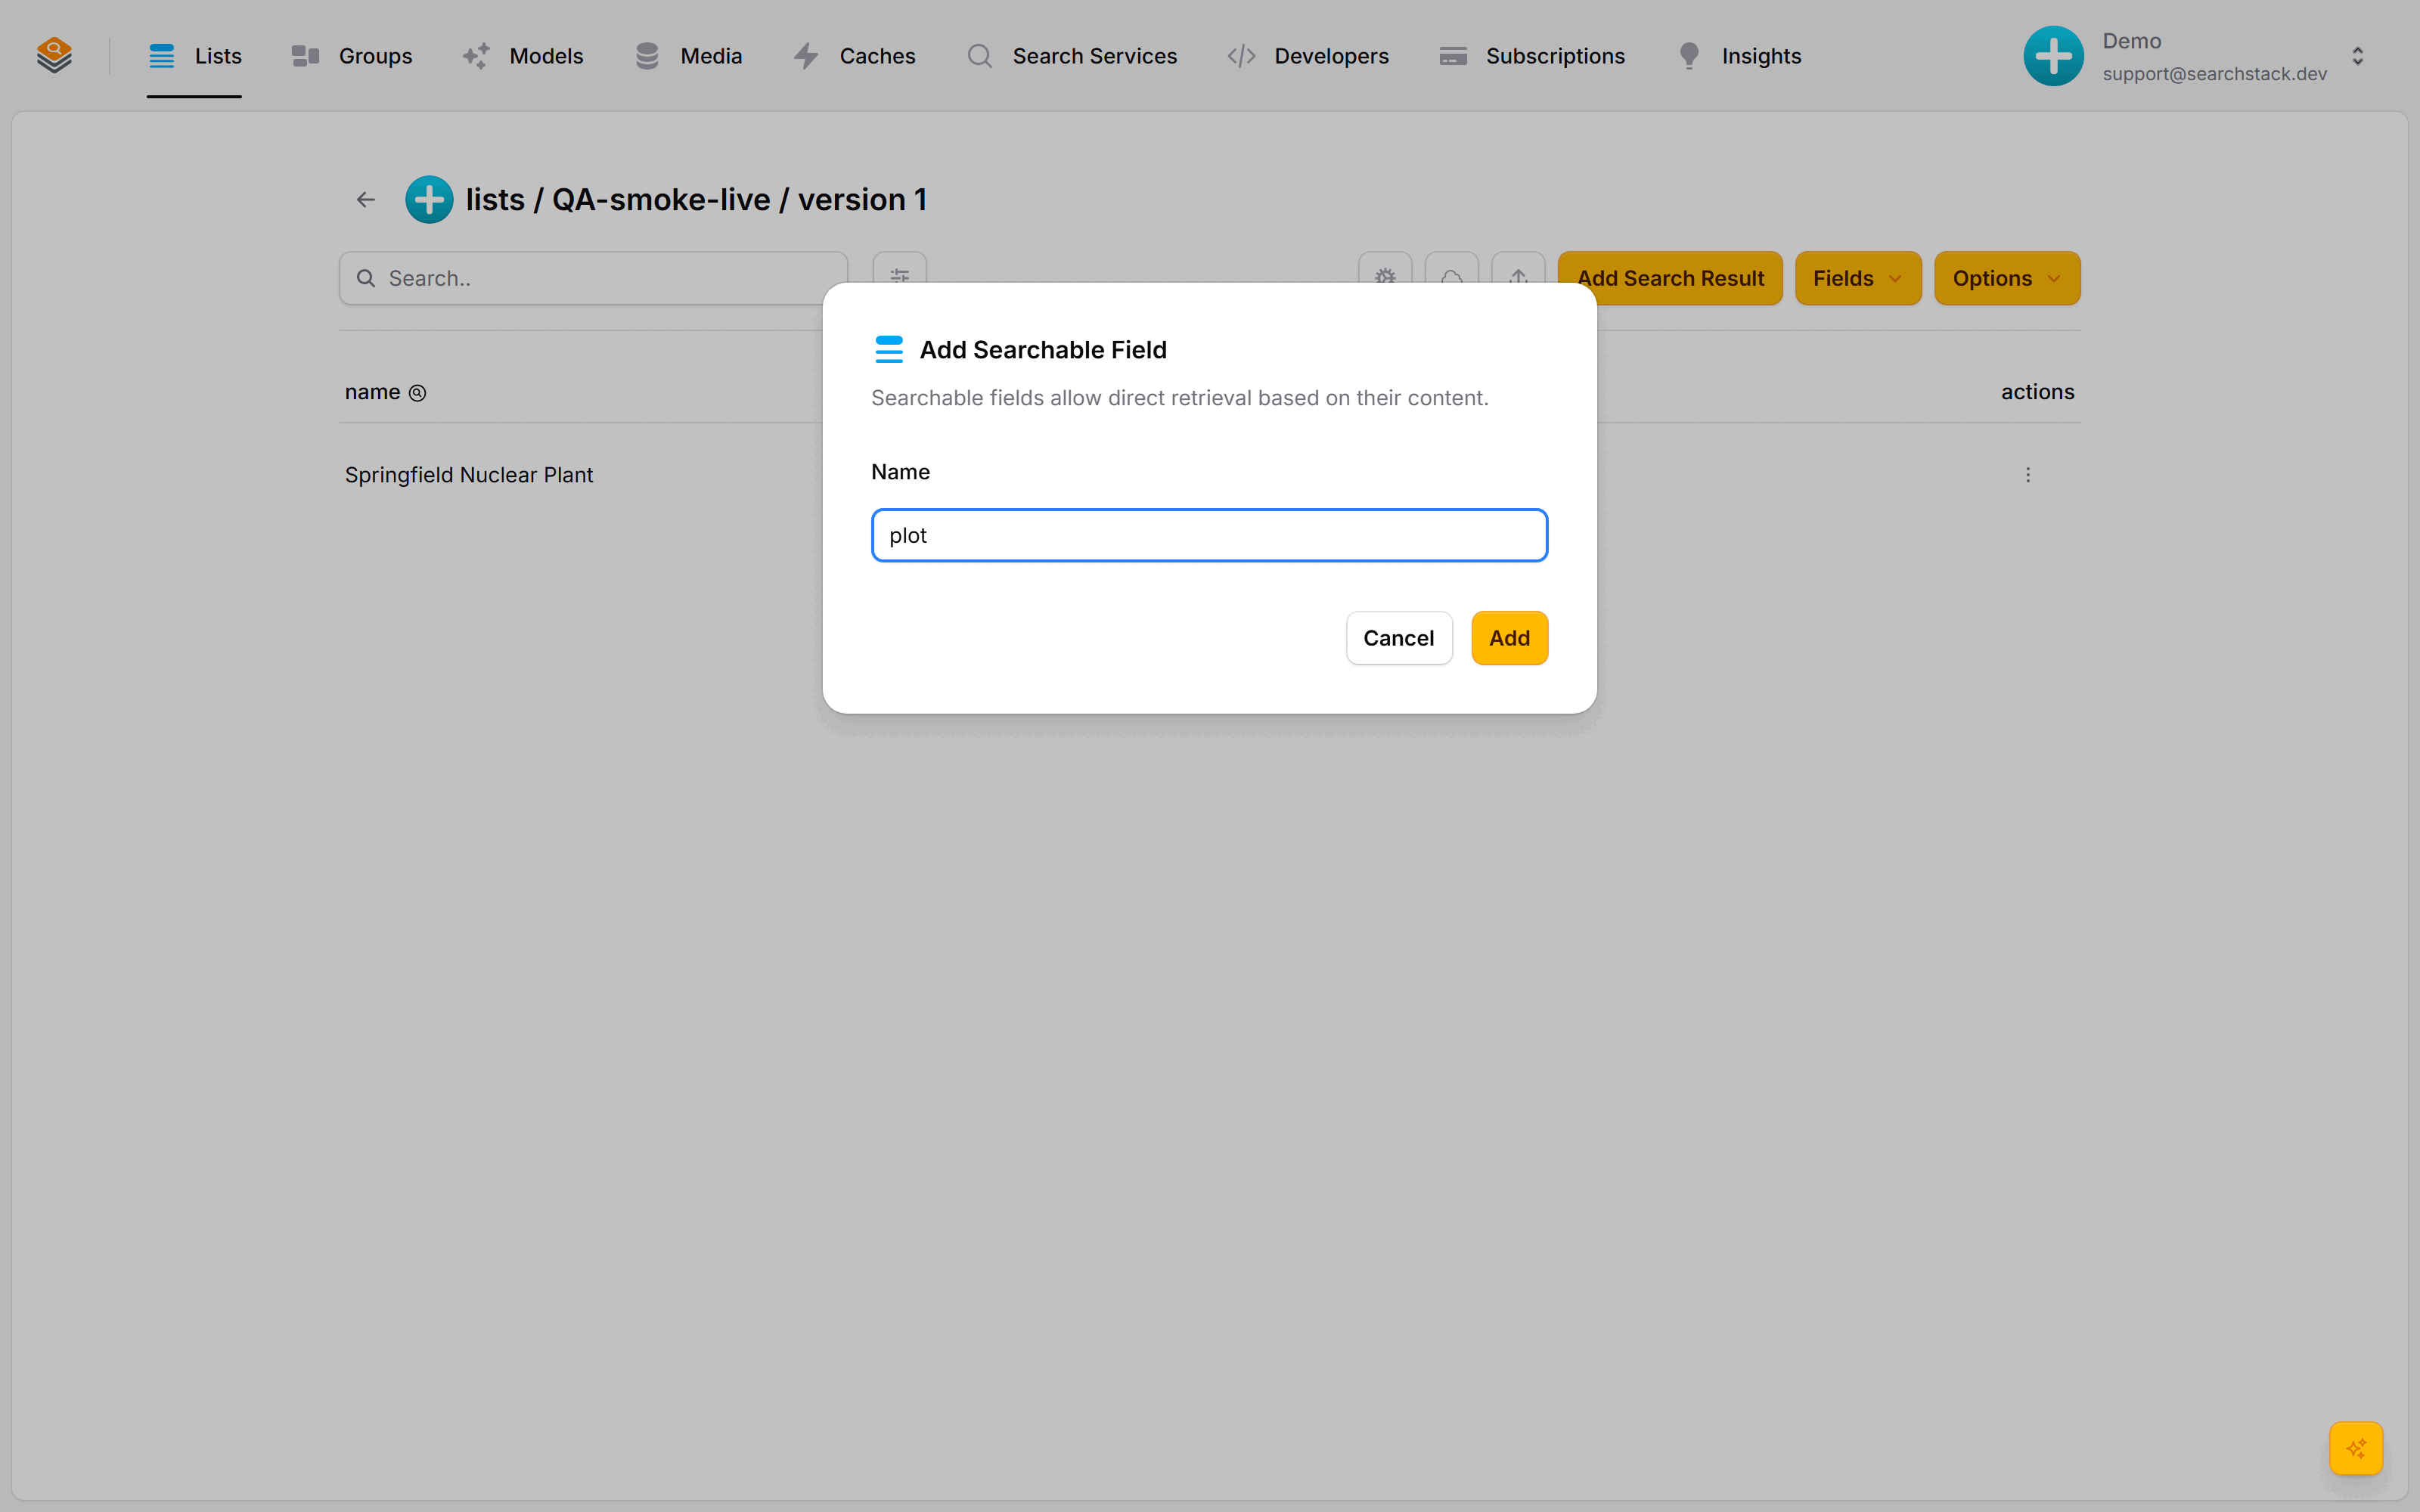Focus the Search.. input field
Viewport: 2420px width, 1512px height.
(x=593, y=278)
